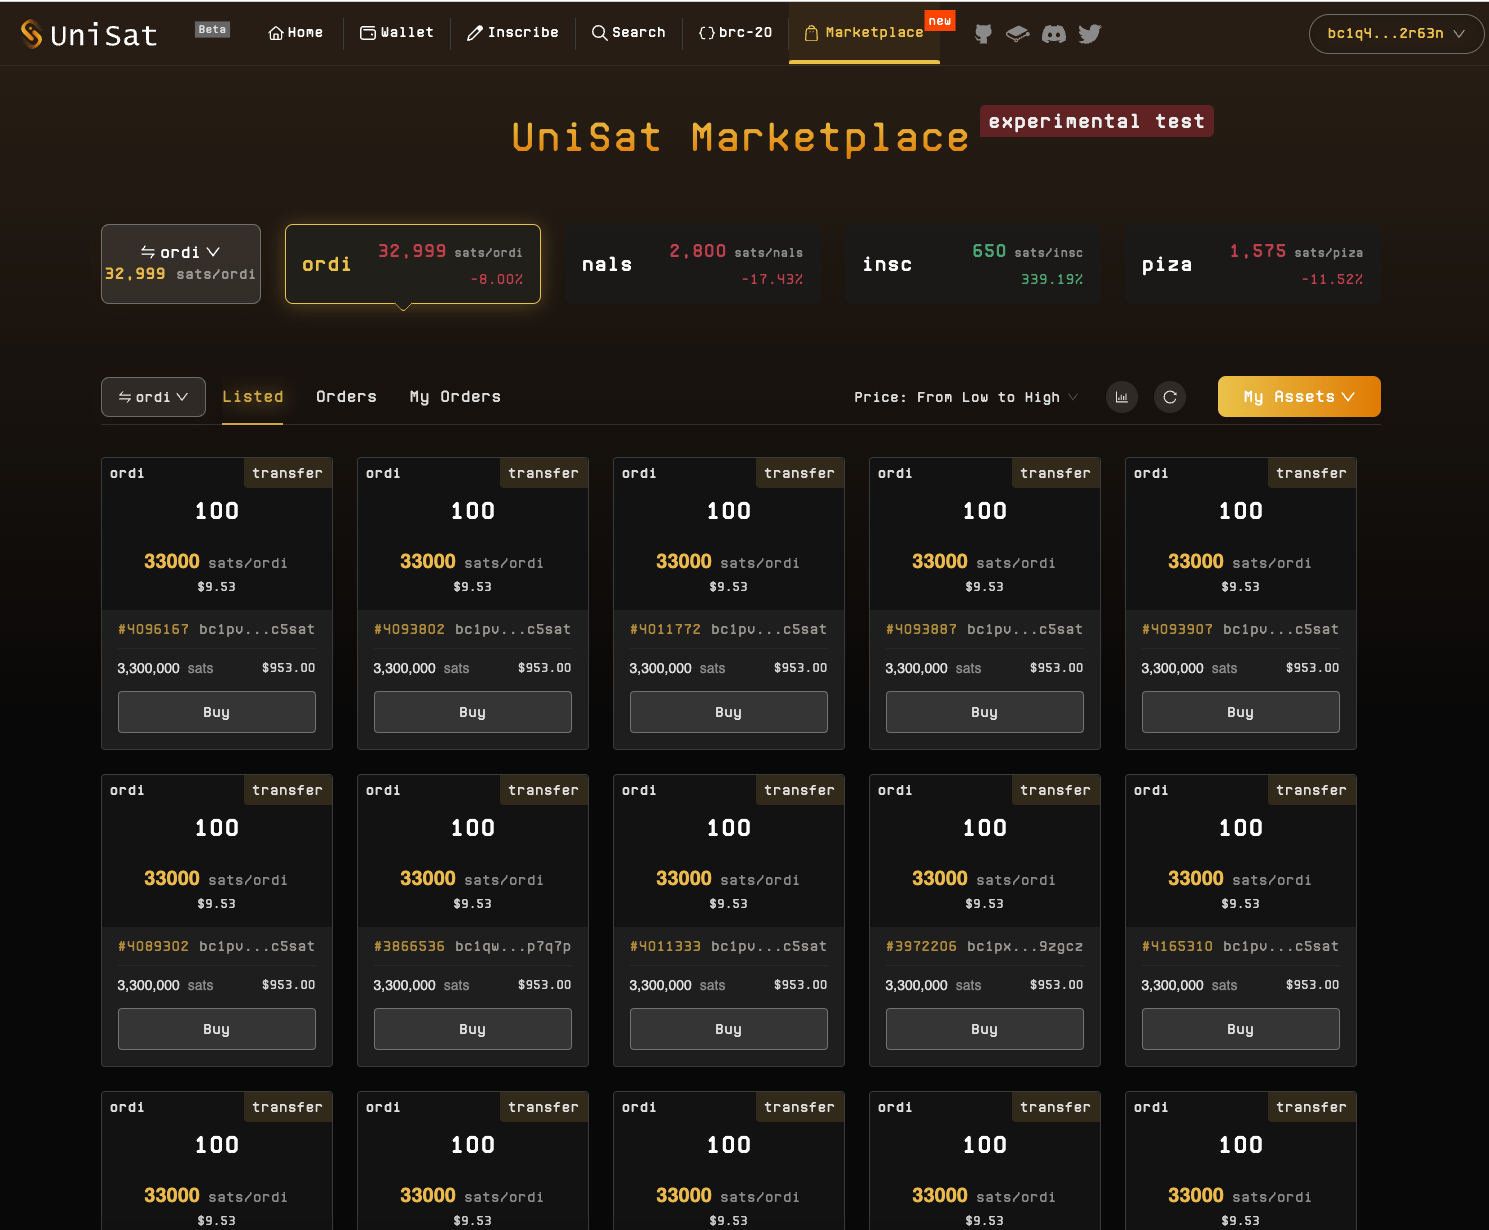This screenshot has width=1489, height=1230.
Task: Select the nals ticker price card
Action: tap(693, 264)
